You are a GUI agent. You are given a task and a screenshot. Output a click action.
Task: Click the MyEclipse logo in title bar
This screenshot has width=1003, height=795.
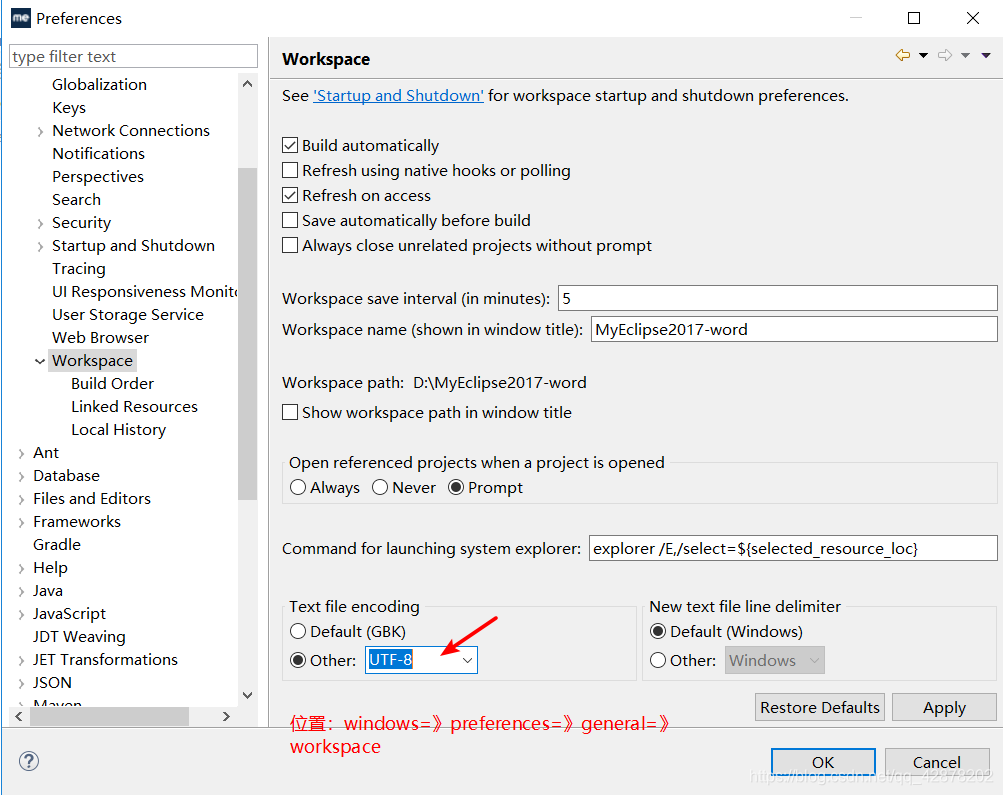click(x=21, y=18)
